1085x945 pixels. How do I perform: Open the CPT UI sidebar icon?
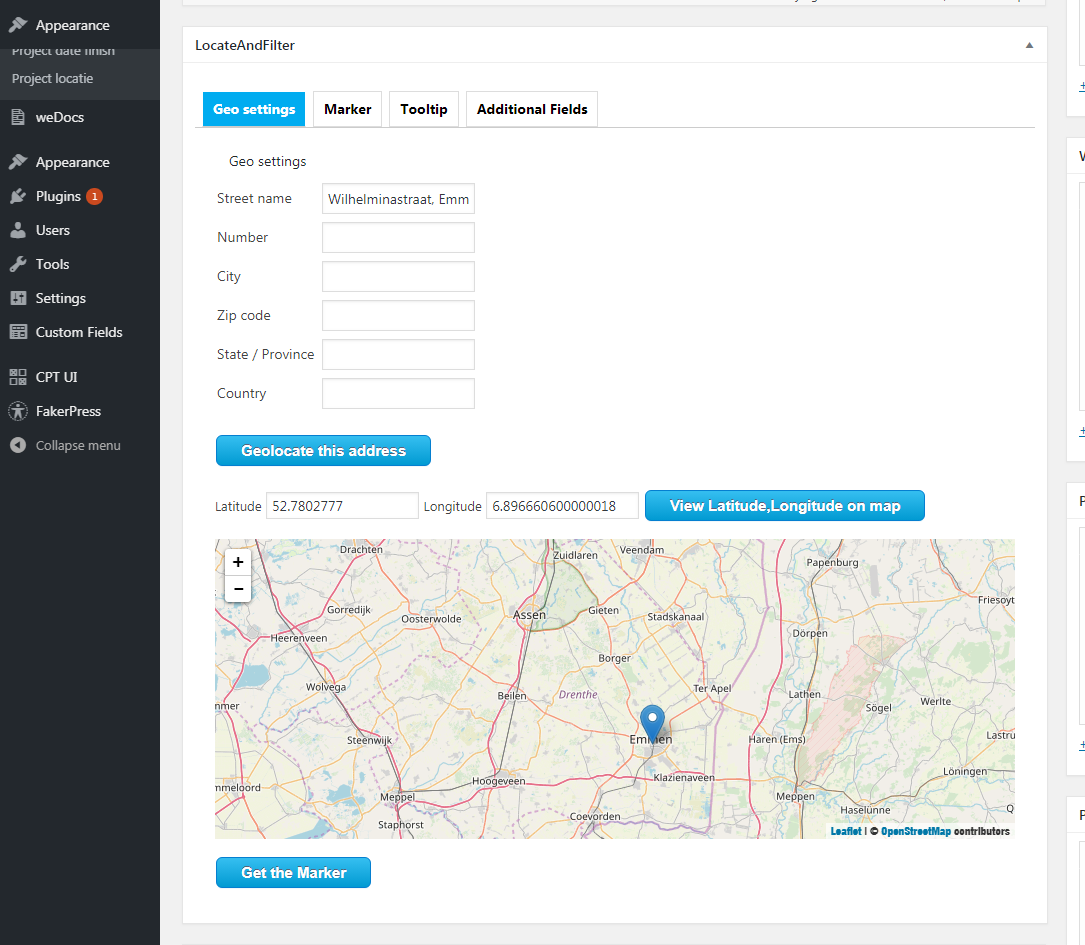pyautogui.click(x=18, y=377)
